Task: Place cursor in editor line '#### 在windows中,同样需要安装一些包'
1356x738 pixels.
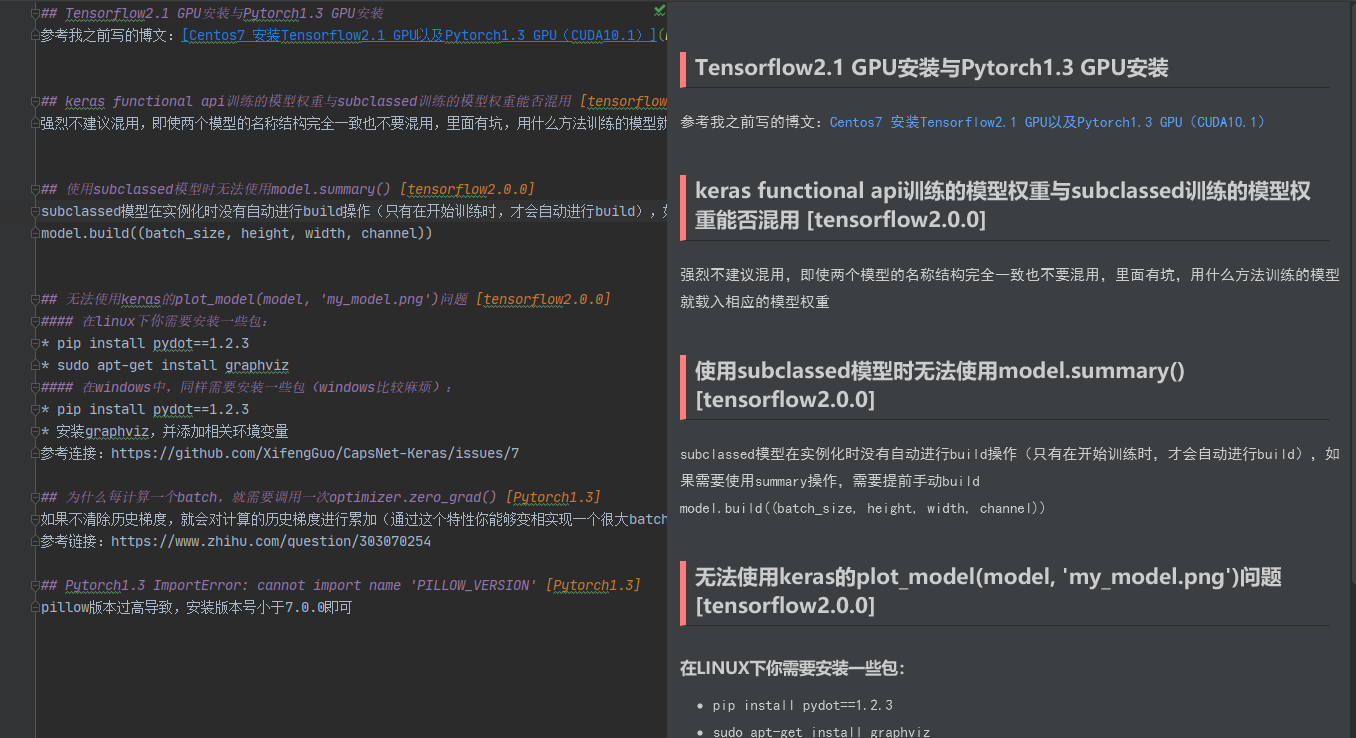Action: pyautogui.click(x=248, y=388)
